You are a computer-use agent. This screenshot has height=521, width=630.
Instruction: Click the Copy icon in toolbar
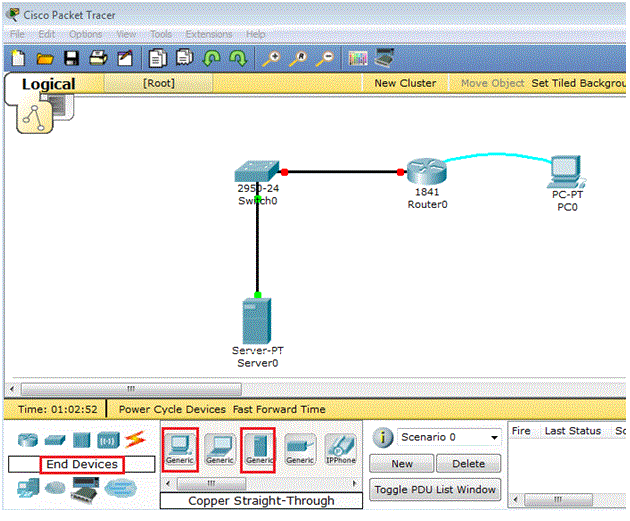158,58
